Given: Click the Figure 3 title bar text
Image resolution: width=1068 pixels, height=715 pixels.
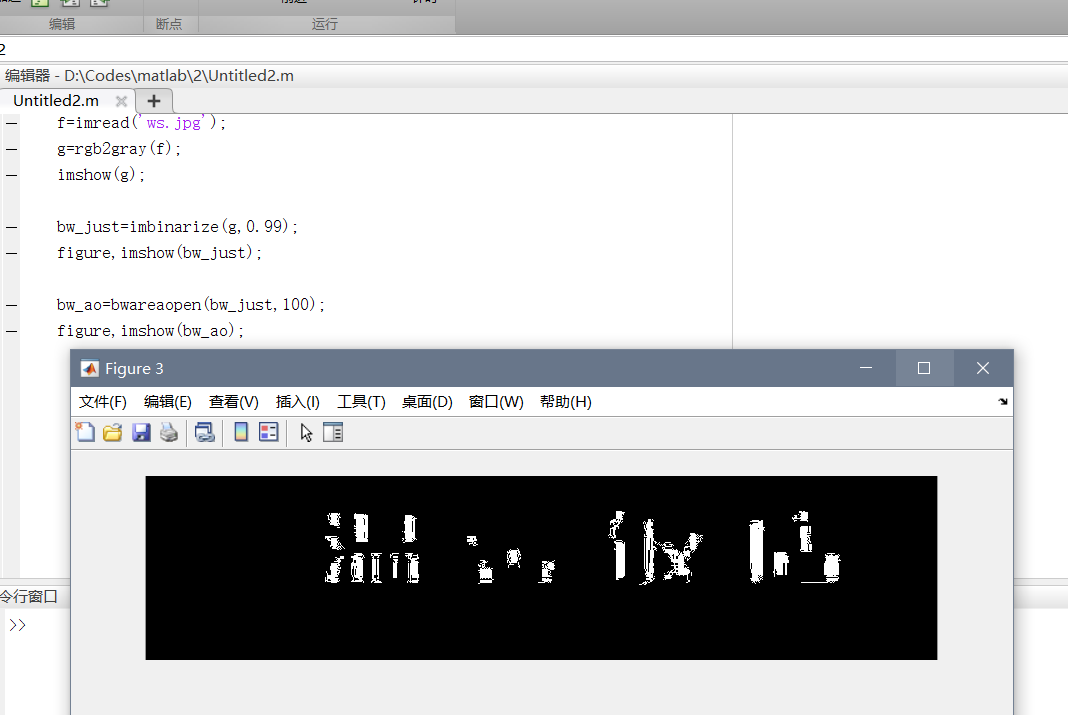Looking at the screenshot, I should coord(134,368).
